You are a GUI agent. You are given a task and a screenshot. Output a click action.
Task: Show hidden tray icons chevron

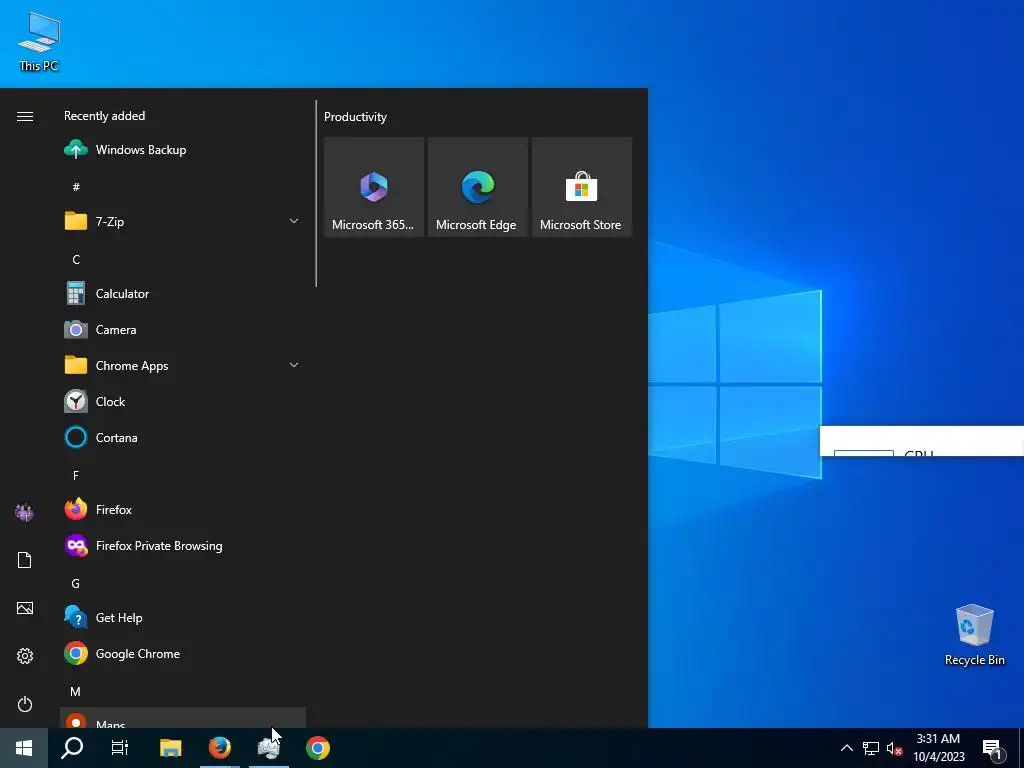tap(846, 748)
